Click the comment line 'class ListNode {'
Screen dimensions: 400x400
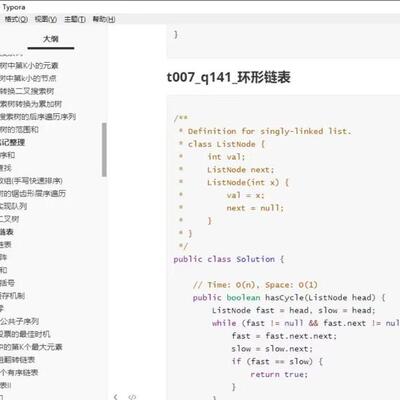pos(226,144)
